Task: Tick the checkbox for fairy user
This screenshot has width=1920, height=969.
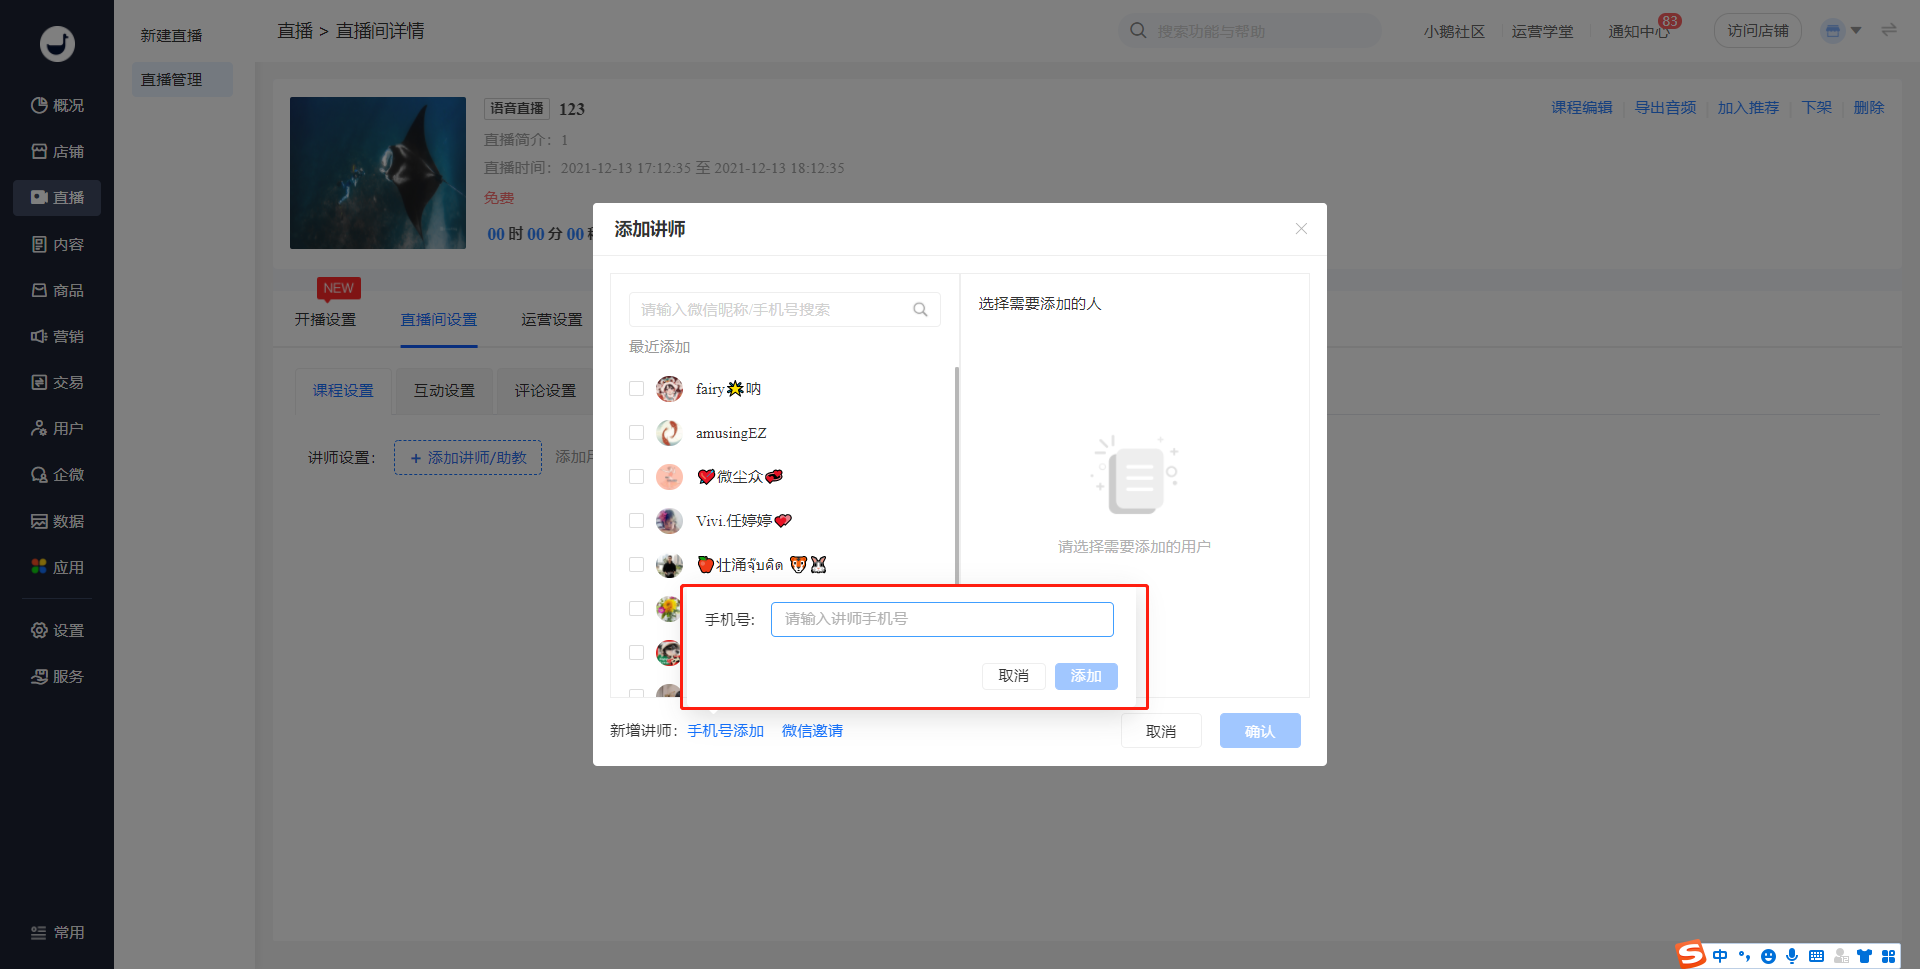Action: [636, 389]
